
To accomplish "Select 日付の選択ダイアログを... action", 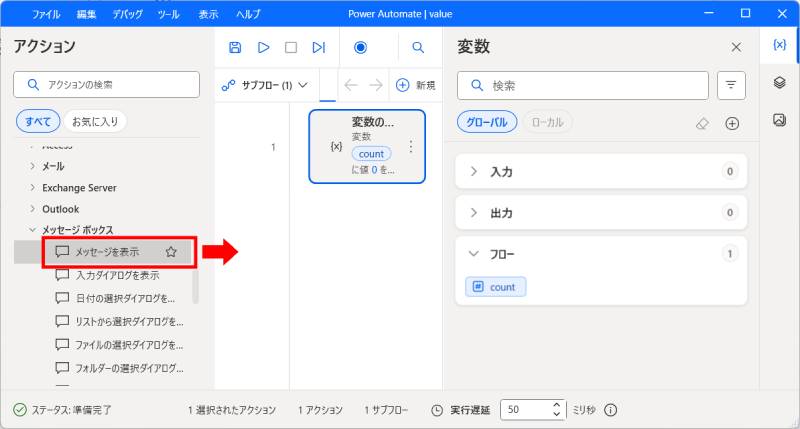I will click(117, 298).
